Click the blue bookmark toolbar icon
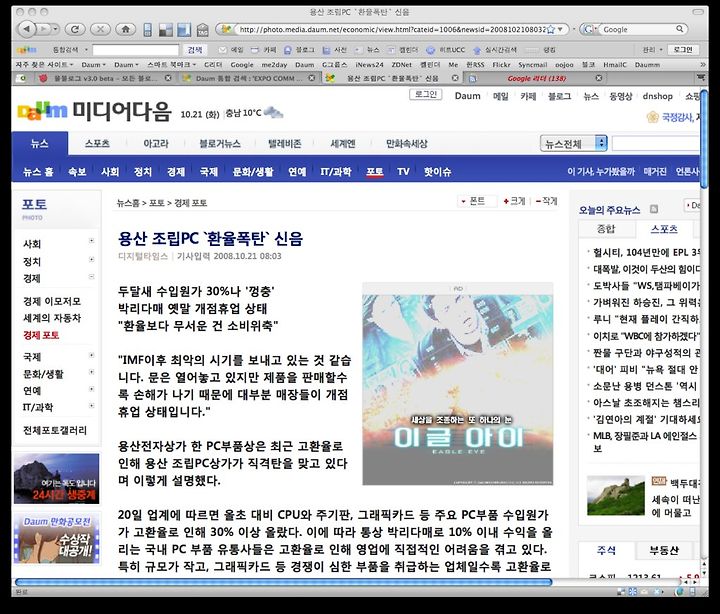 click(x=184, y=30)
